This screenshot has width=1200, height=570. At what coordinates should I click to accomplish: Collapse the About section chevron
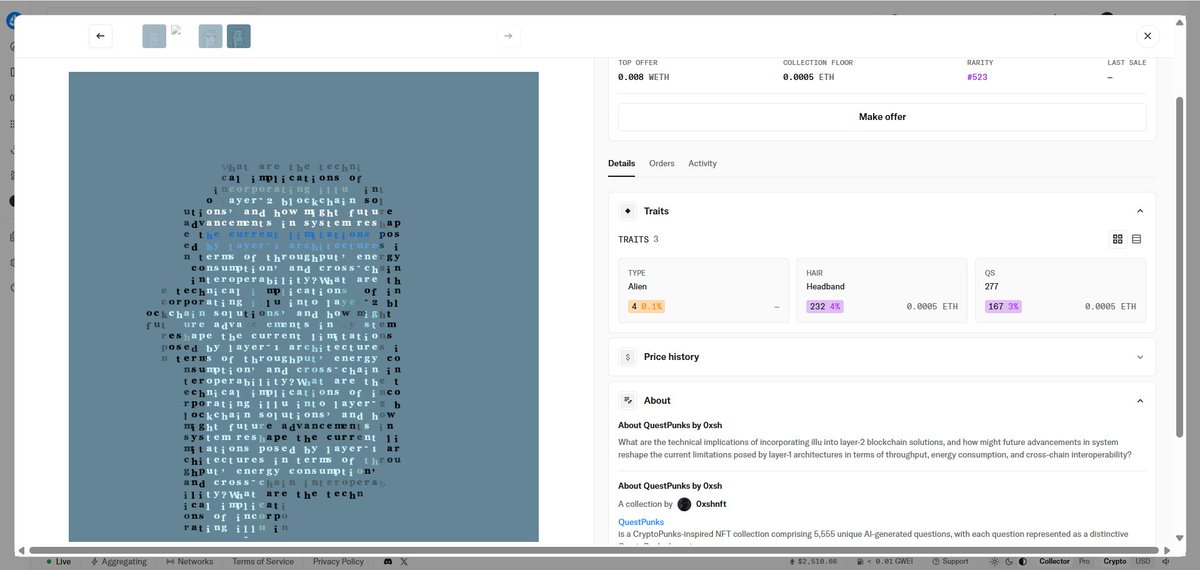(x=1140, y=400)
